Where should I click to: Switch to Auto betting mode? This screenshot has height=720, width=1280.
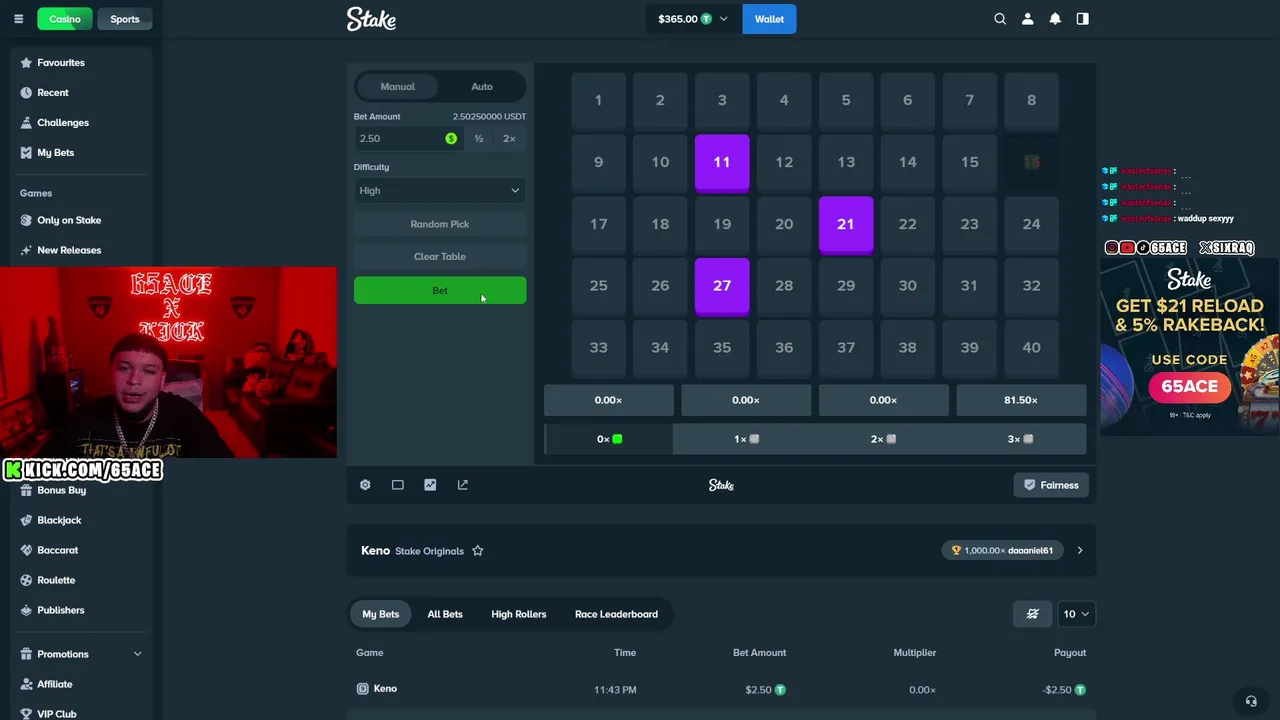pyautogui.click(x=482, y=87)
